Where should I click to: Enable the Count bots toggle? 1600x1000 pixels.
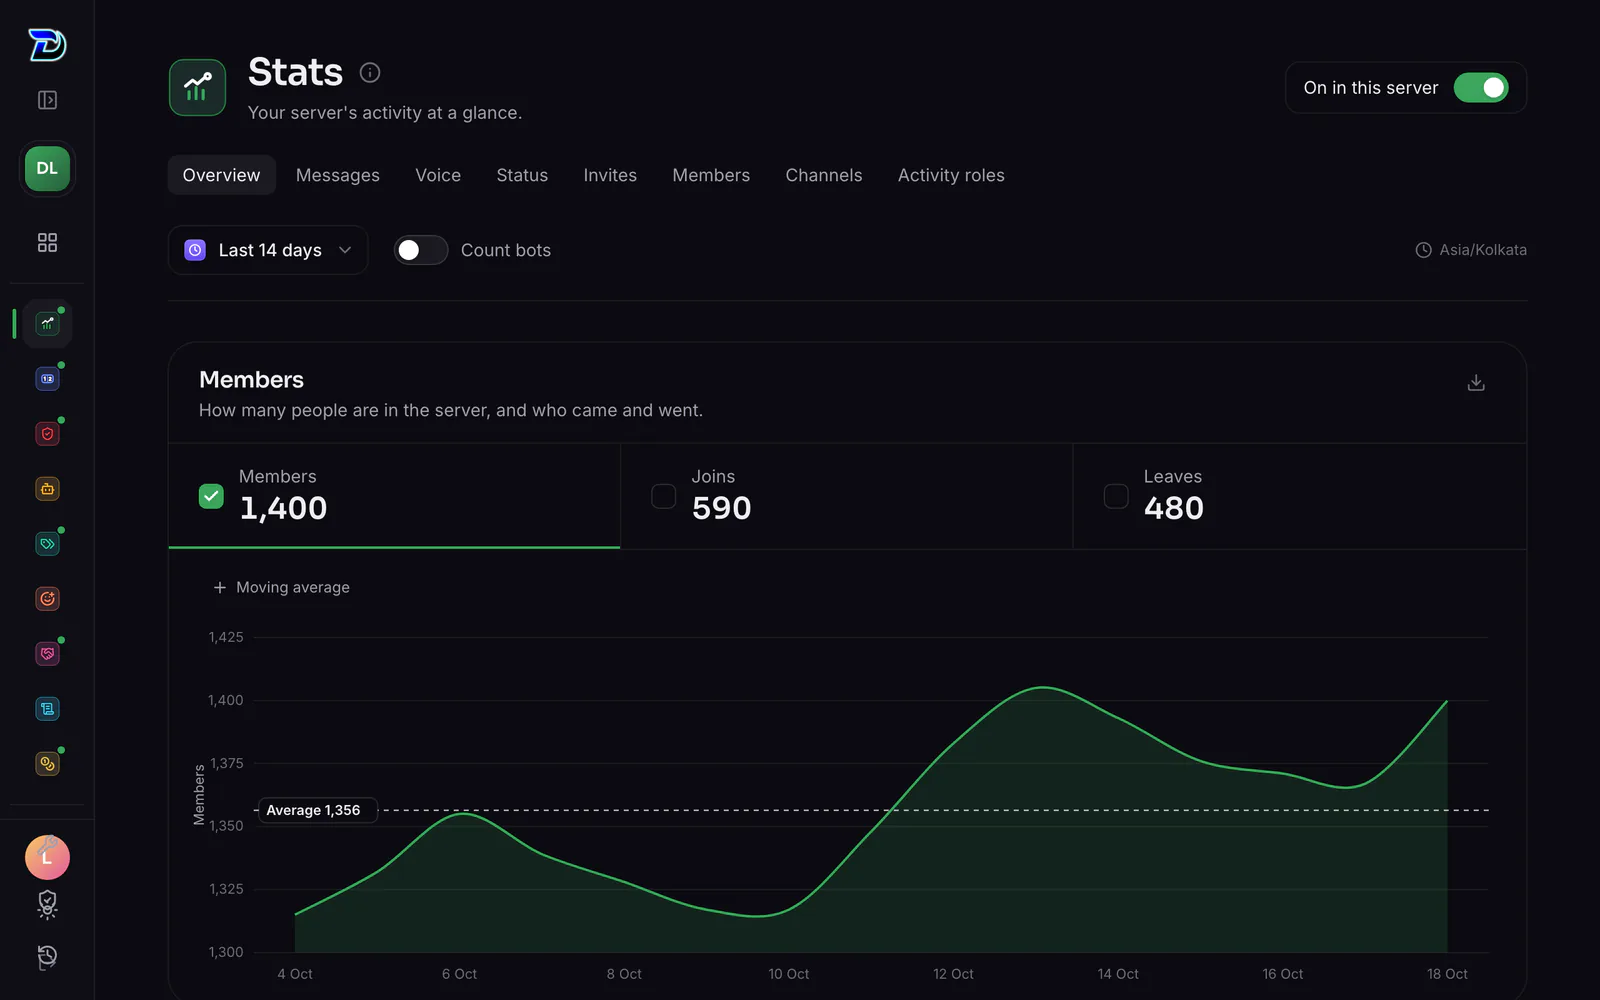tap(421, 250)
